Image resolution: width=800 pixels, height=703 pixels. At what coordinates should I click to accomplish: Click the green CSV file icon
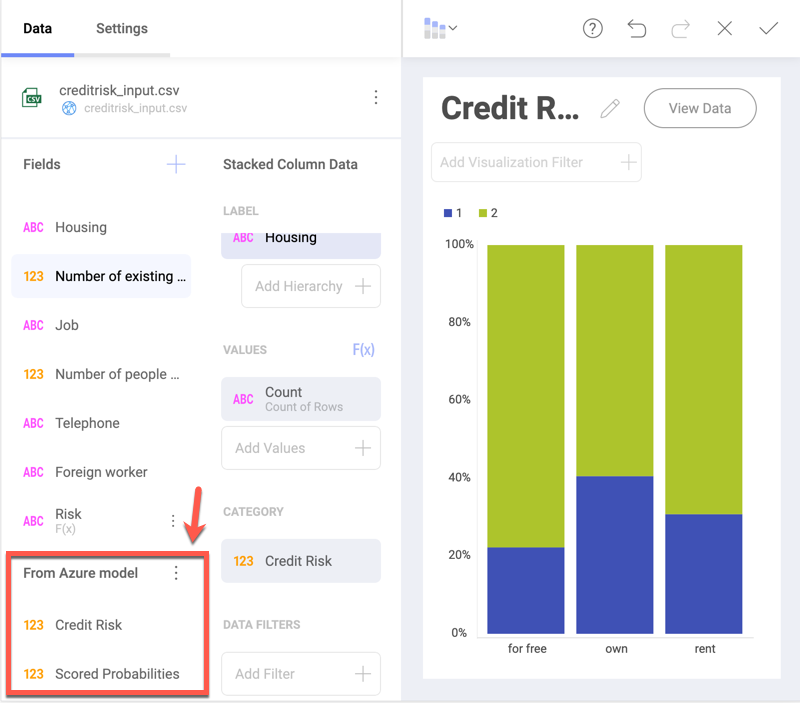30,97
